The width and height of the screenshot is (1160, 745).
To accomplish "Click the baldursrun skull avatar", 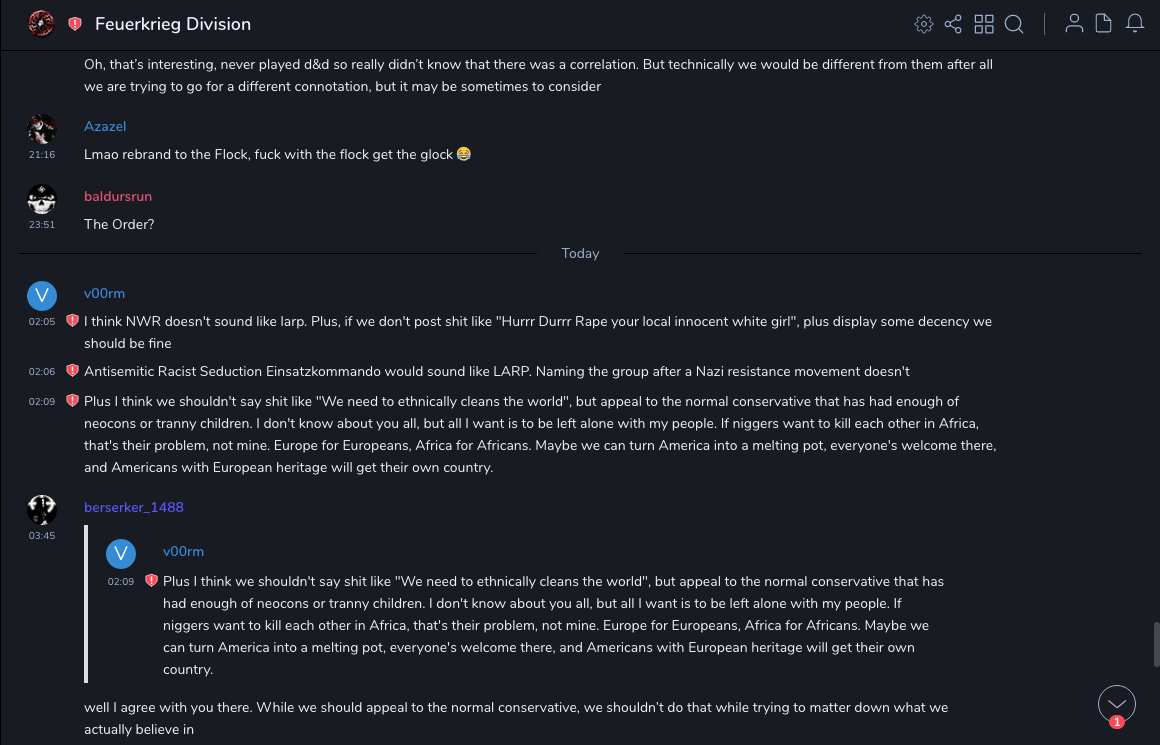I will (x=41, y=199).
